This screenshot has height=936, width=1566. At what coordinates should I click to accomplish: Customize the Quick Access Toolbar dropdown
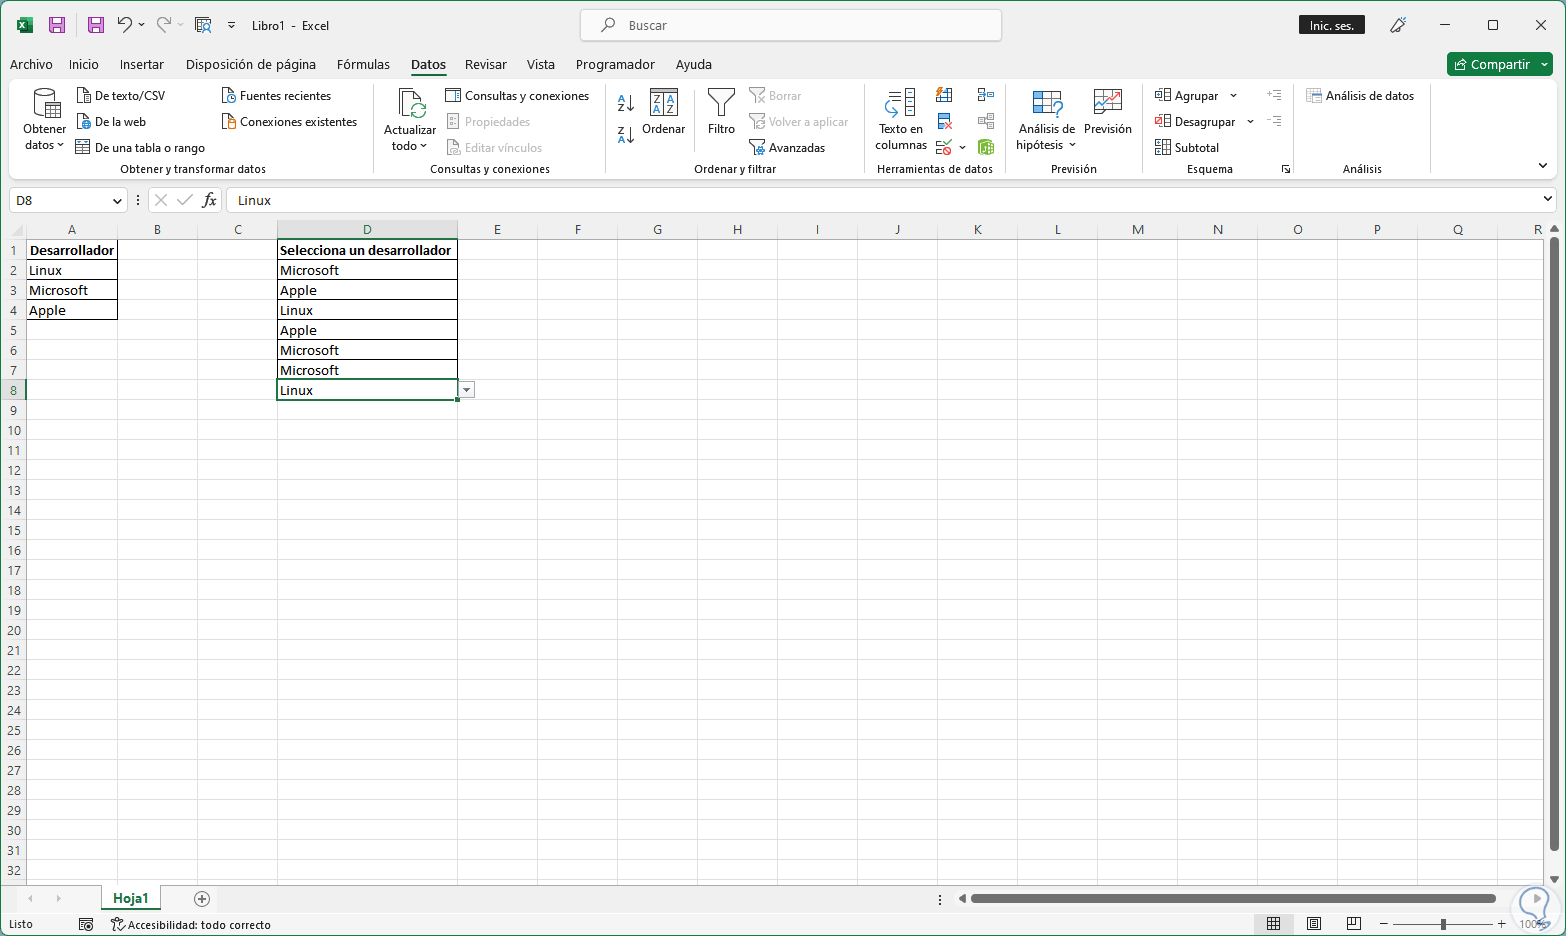tap(232, 25)
